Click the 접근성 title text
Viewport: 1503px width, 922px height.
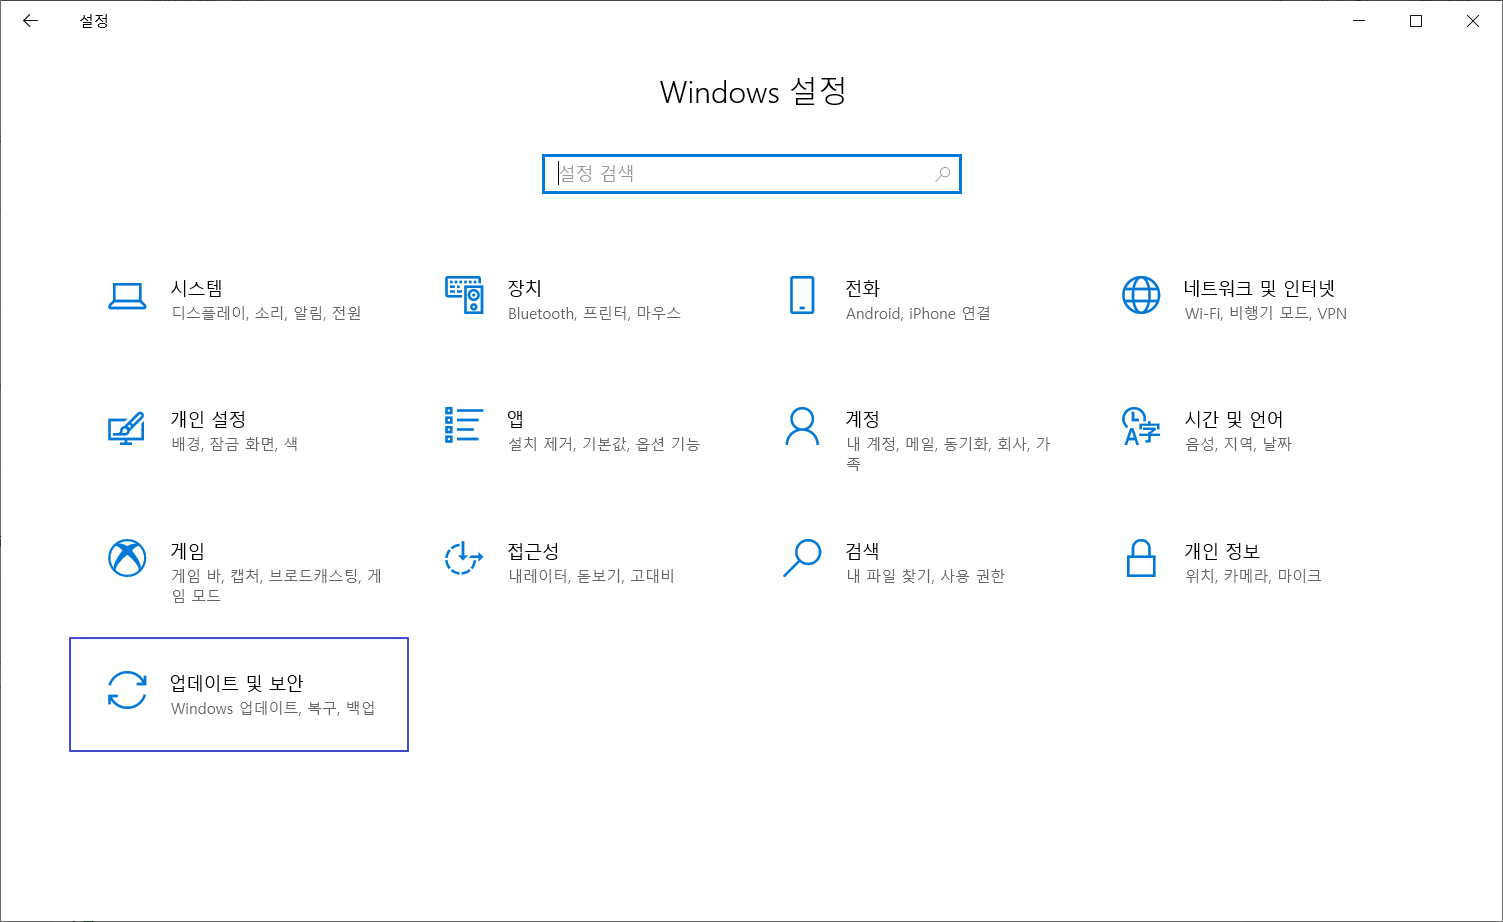coord(533,551)
